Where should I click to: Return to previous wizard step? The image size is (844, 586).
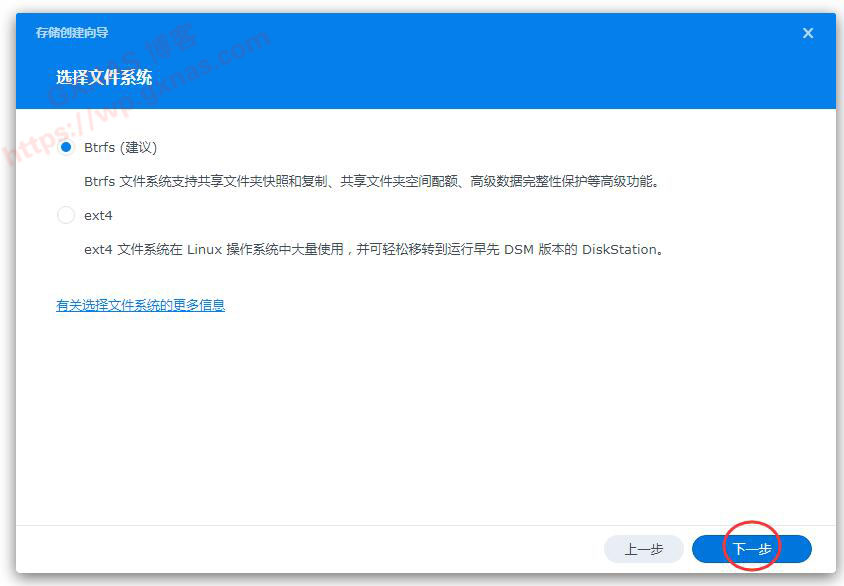pos(643,549)
